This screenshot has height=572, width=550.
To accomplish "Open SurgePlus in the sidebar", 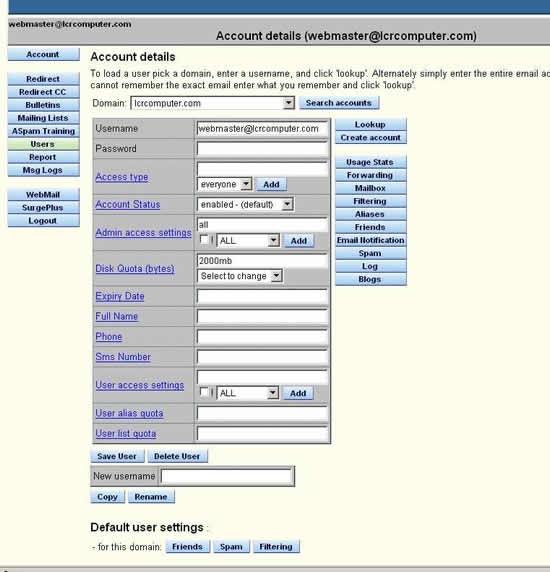I will click(x=43, y=208).
